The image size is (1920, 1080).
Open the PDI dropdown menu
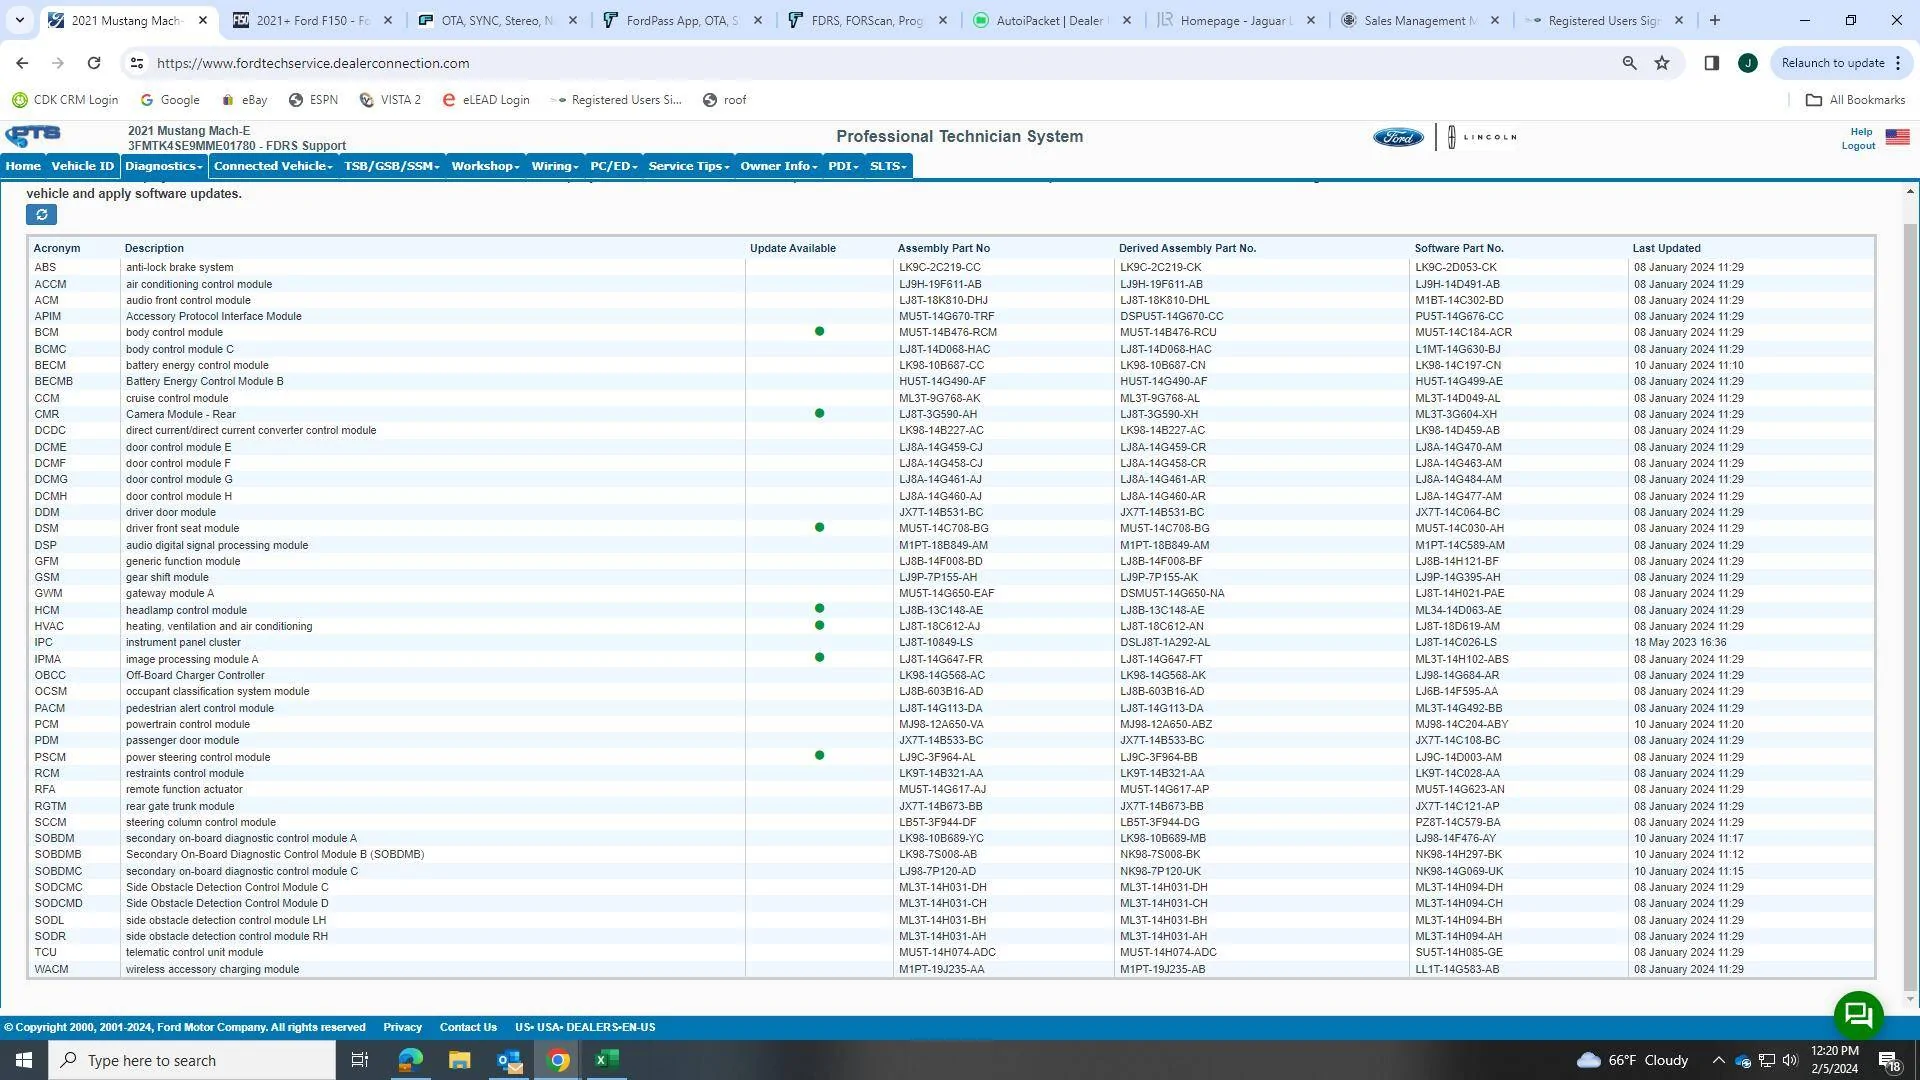coord(843,166)
